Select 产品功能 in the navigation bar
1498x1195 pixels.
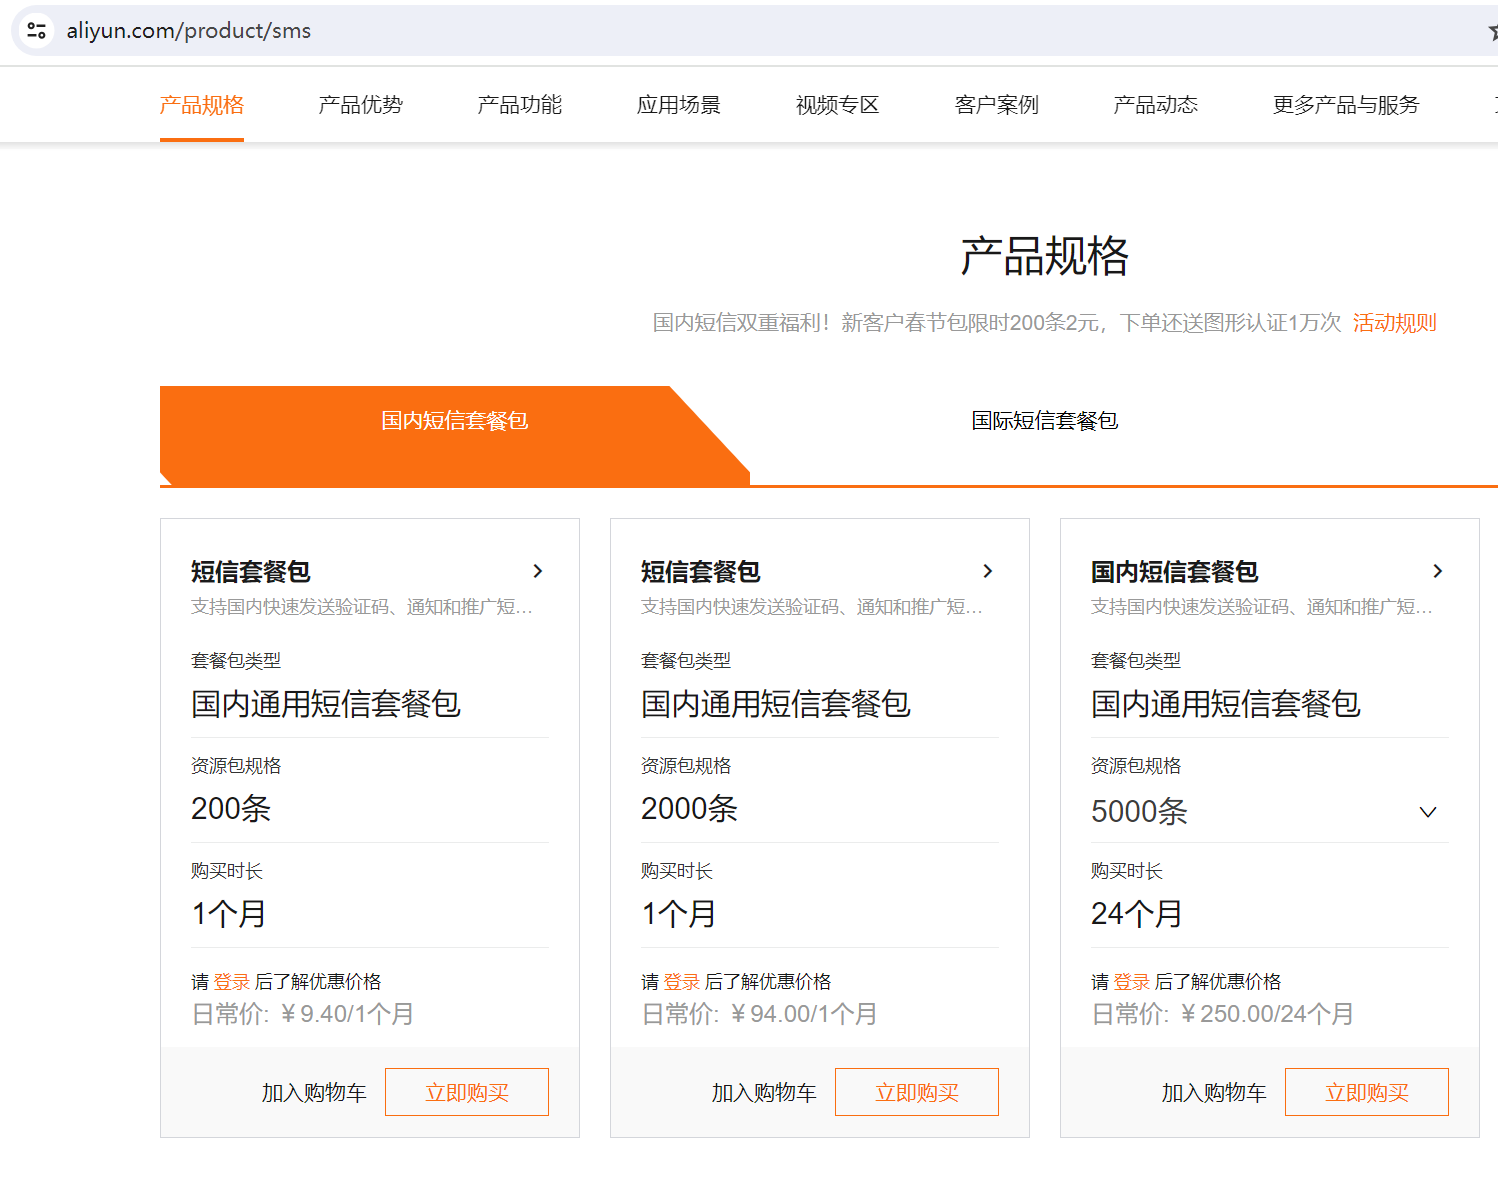[519, 105]
